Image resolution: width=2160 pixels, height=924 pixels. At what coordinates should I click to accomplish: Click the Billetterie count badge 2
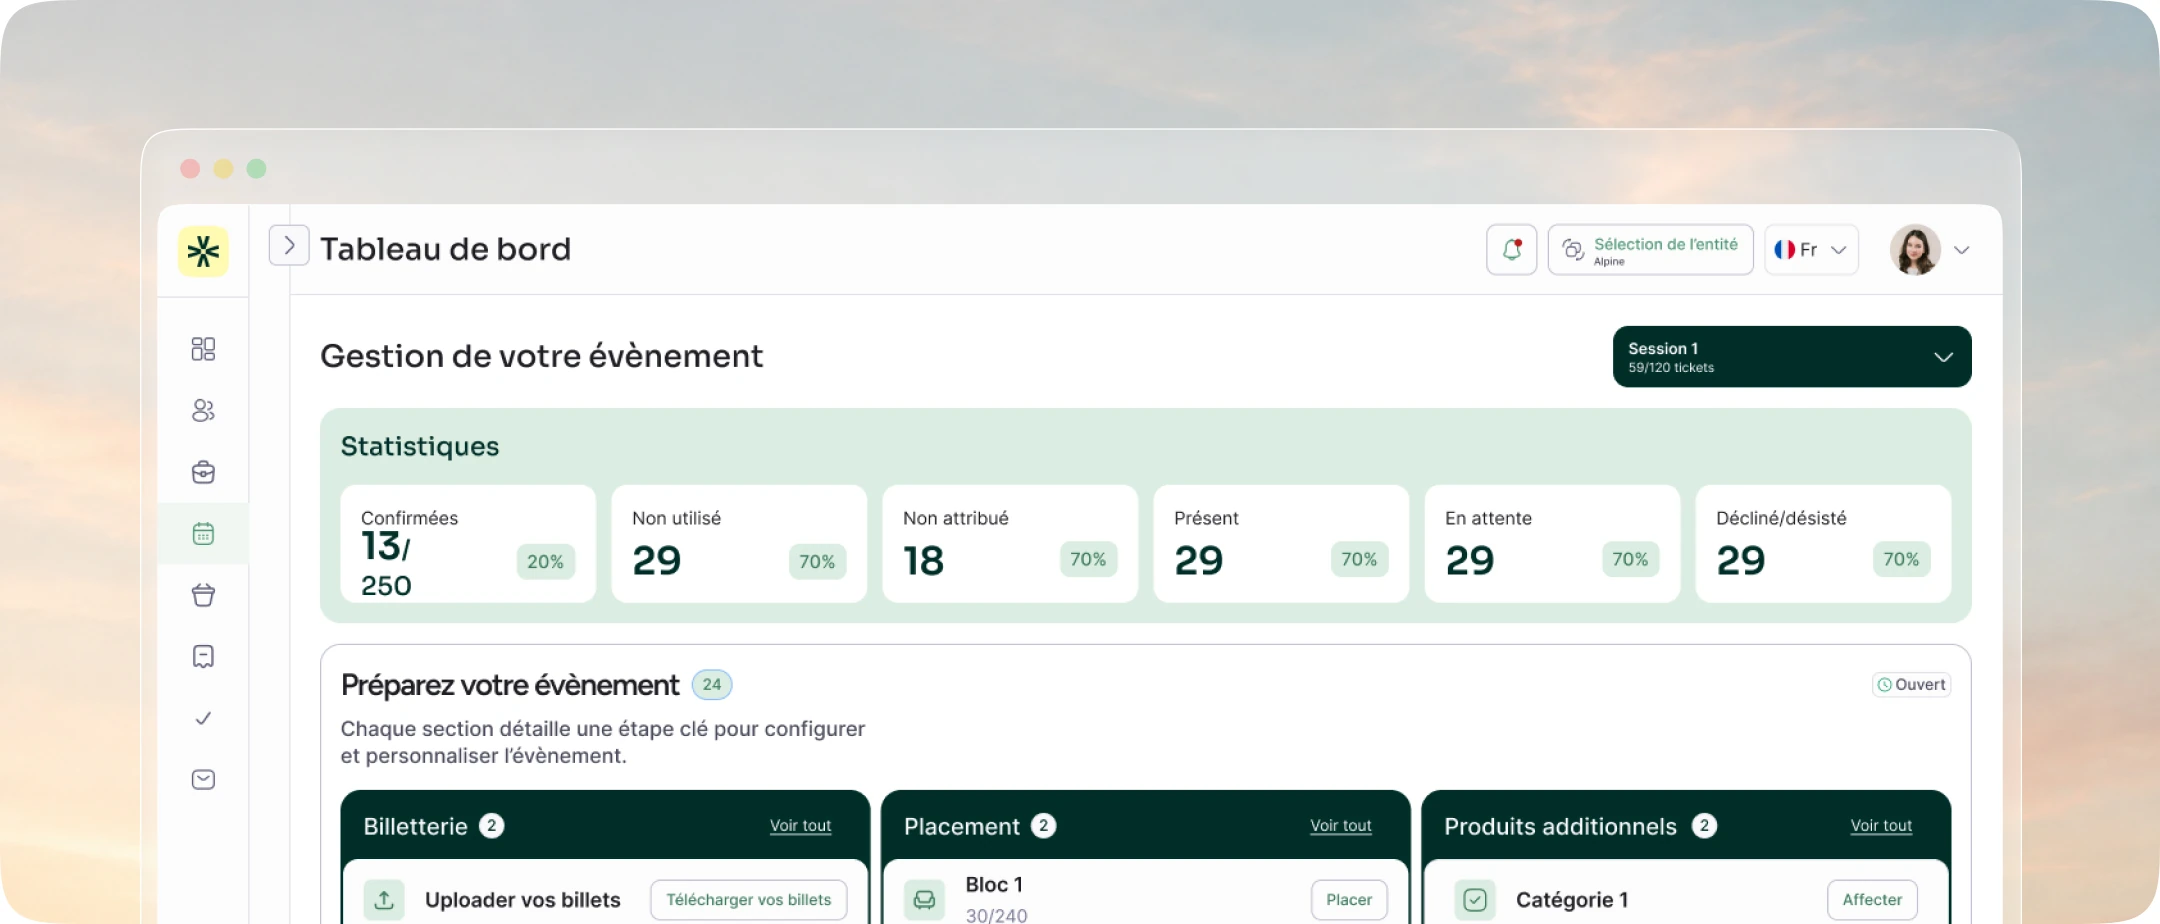(x=491, y=826)
